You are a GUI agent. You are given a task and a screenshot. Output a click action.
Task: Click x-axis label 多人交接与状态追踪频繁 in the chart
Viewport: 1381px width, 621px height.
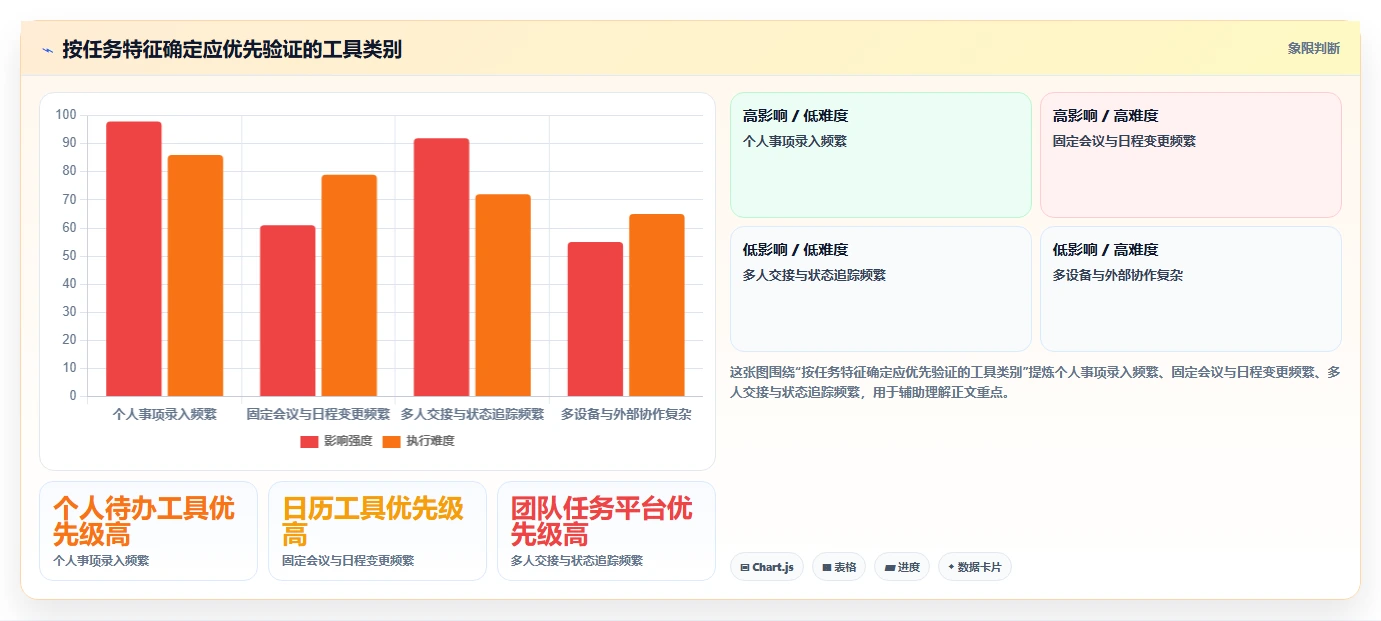(472, 414)
